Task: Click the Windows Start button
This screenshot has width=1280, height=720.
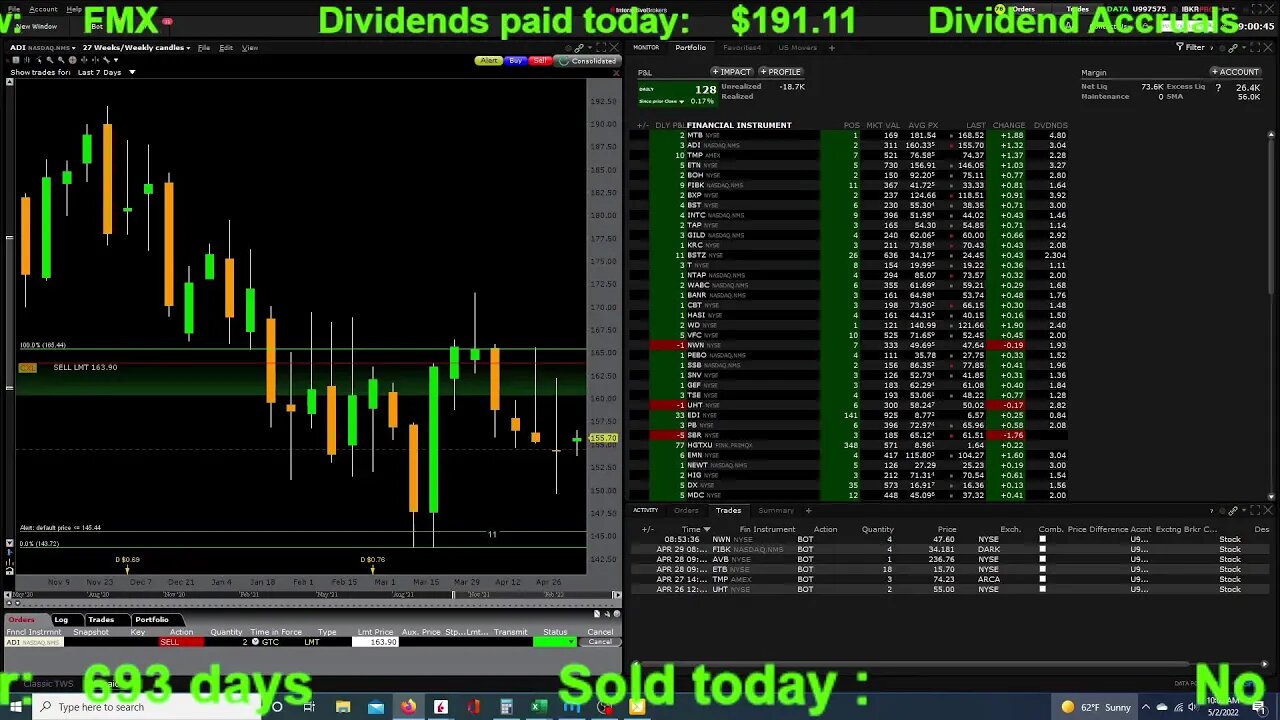Action: tap(15, 707)
